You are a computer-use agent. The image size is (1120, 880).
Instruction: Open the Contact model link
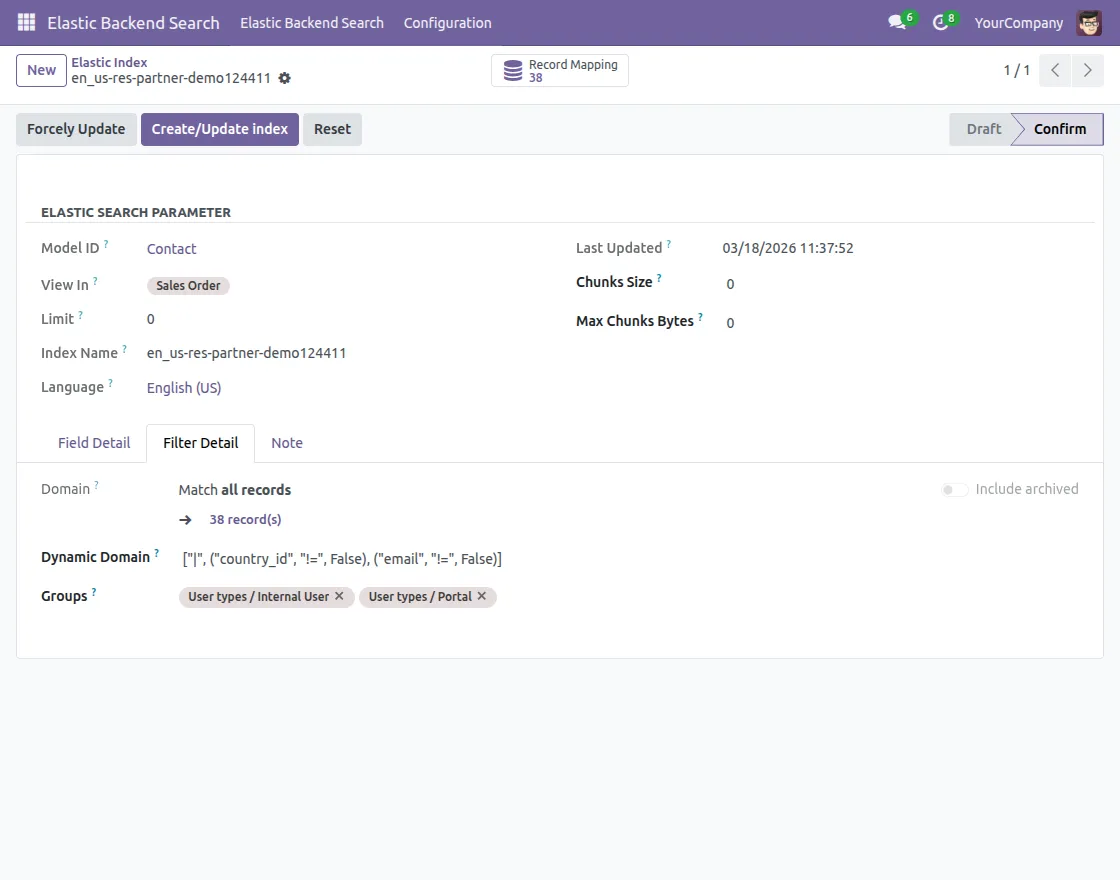click(171, 249)
